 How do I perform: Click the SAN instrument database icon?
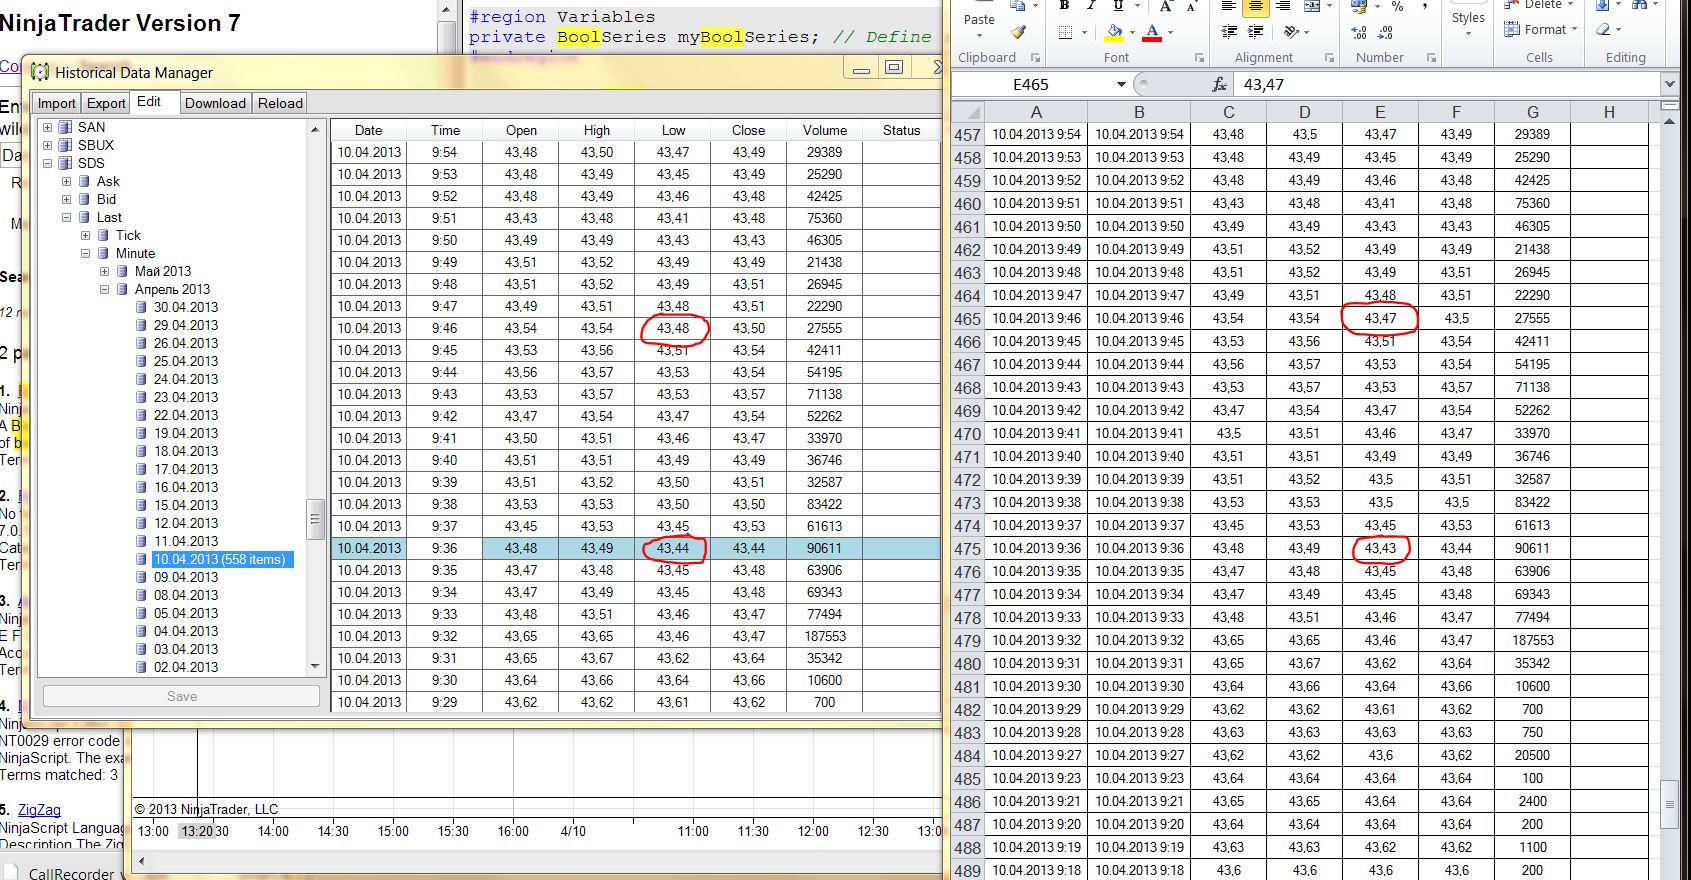pos(65,127)
